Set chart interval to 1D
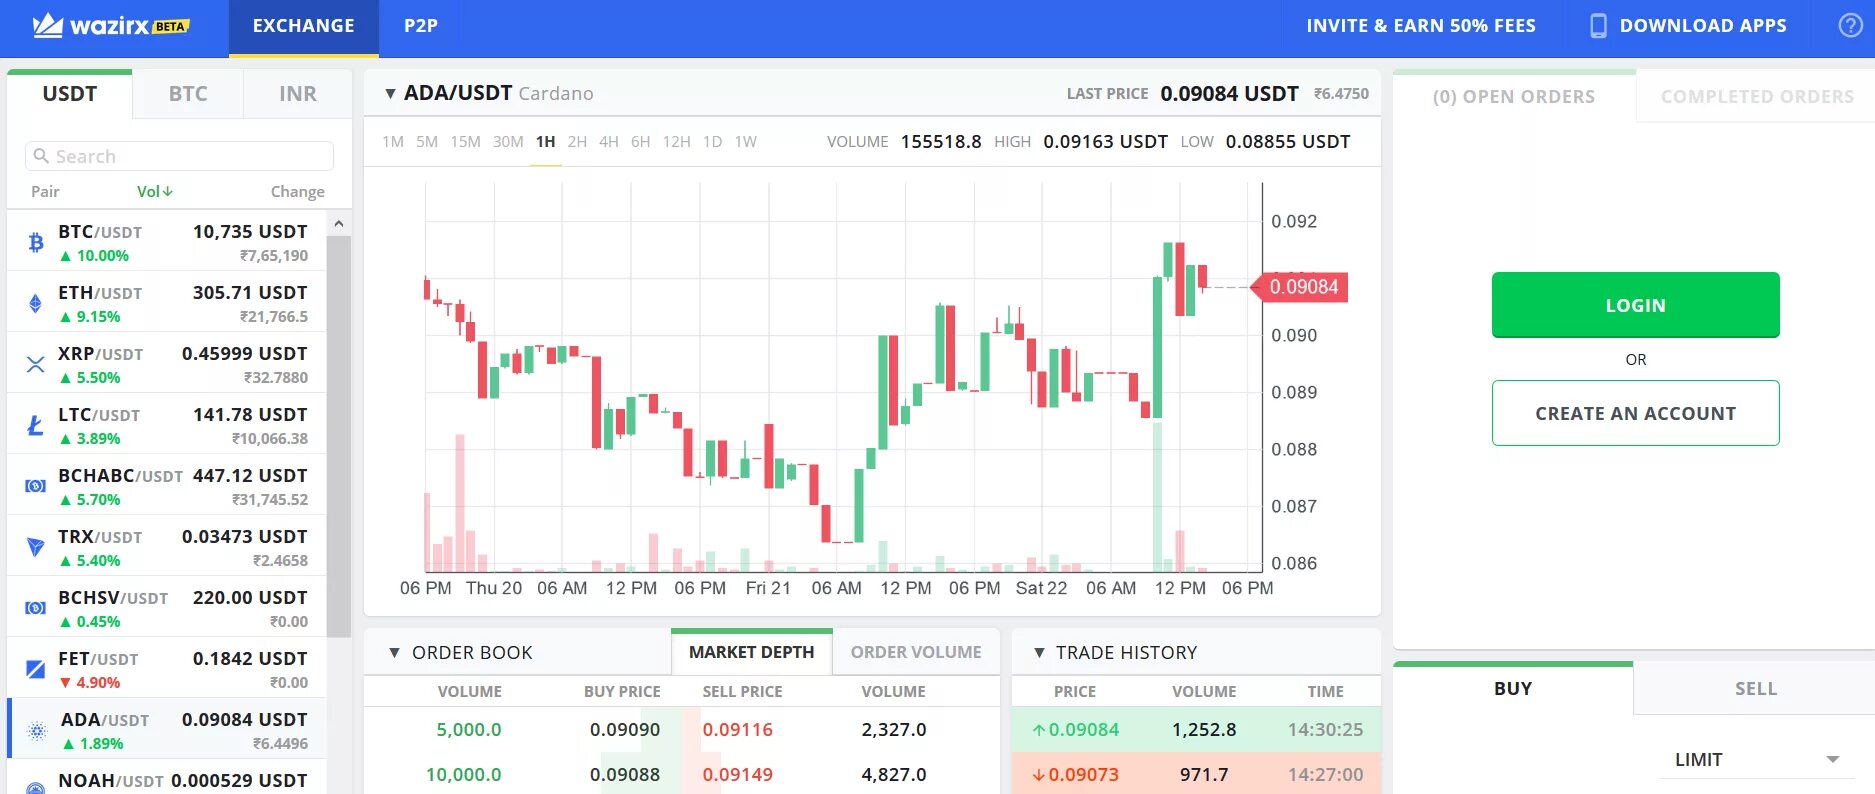Screen dimensions: 1875x794 (712, 142)
